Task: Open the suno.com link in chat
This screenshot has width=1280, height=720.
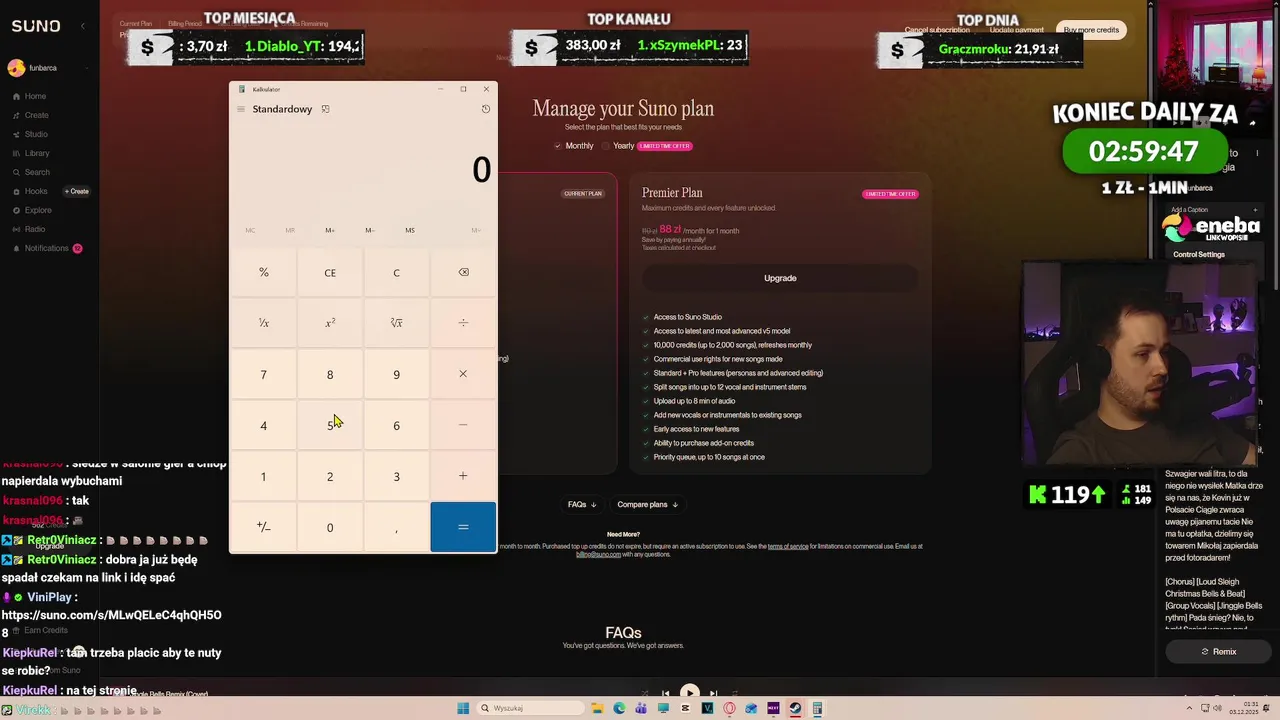Action: [x=111, y=623]
